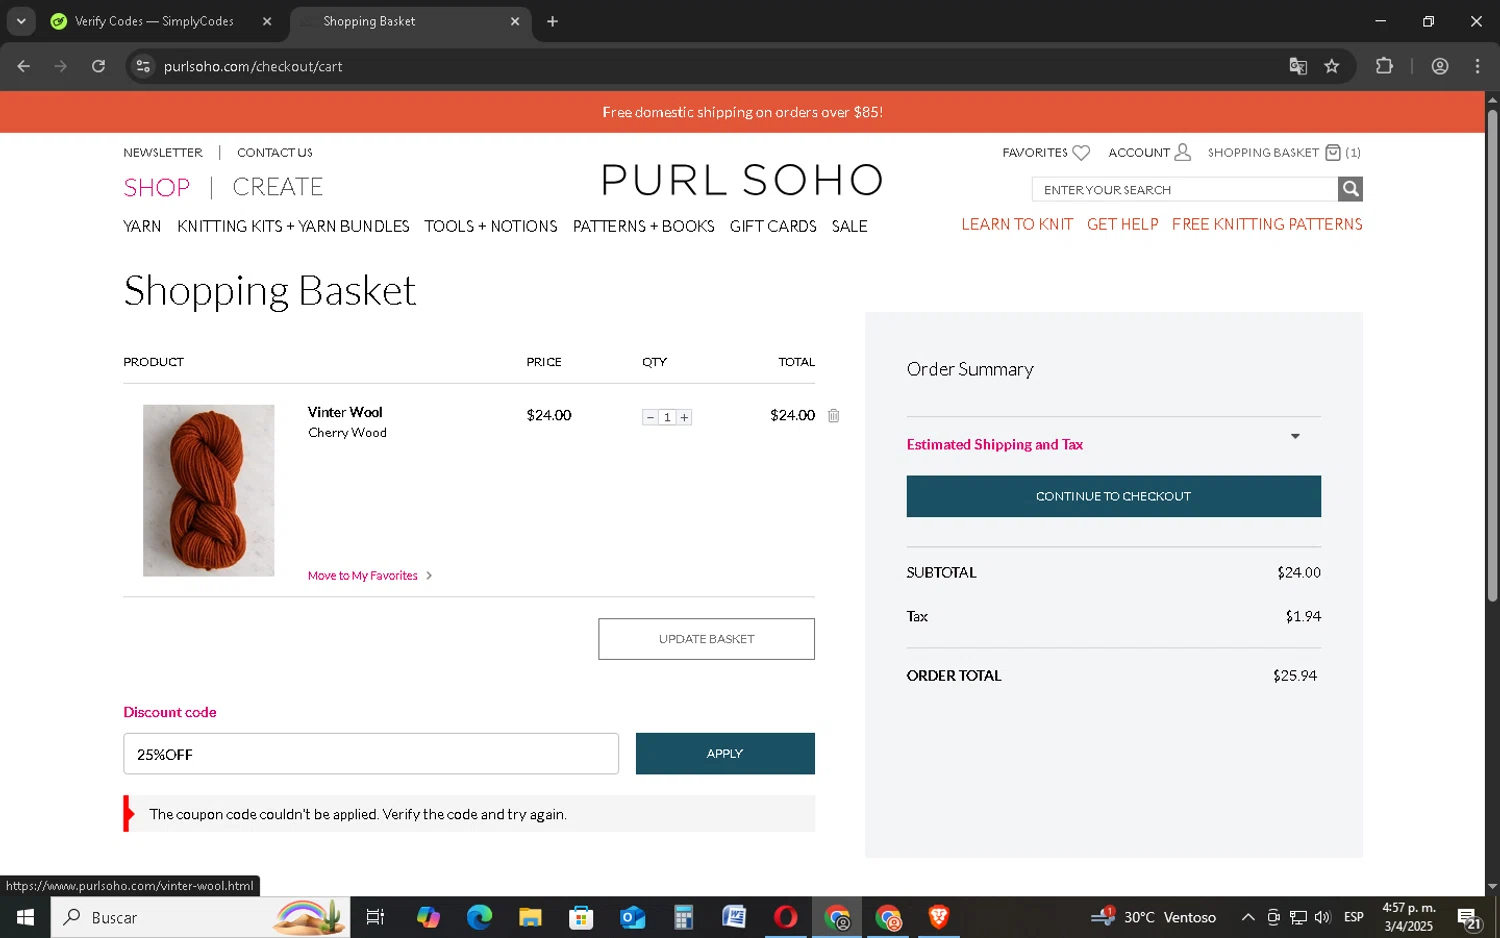Decrease Vinter Wool quantity with minus

tap(650, 417)
